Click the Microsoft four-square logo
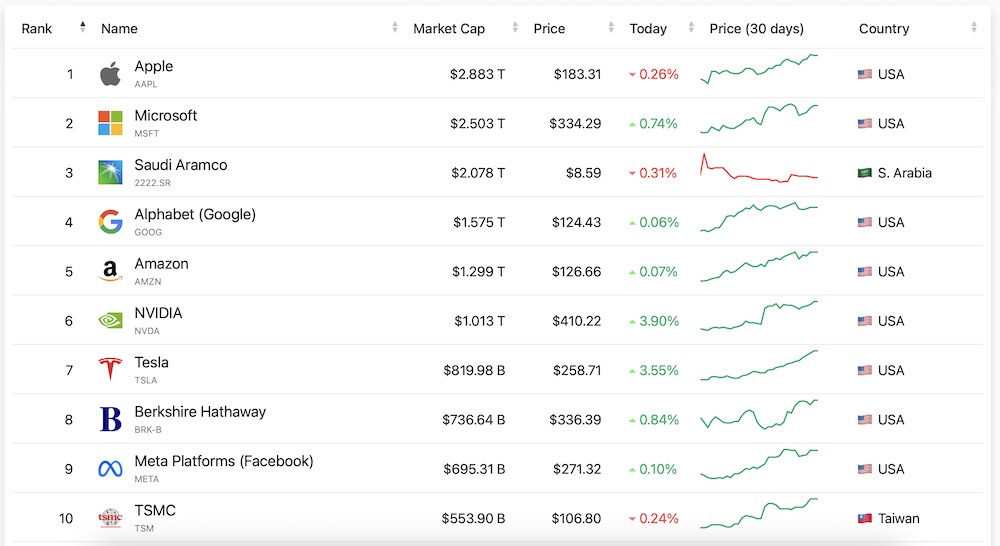 coord(110,123)
